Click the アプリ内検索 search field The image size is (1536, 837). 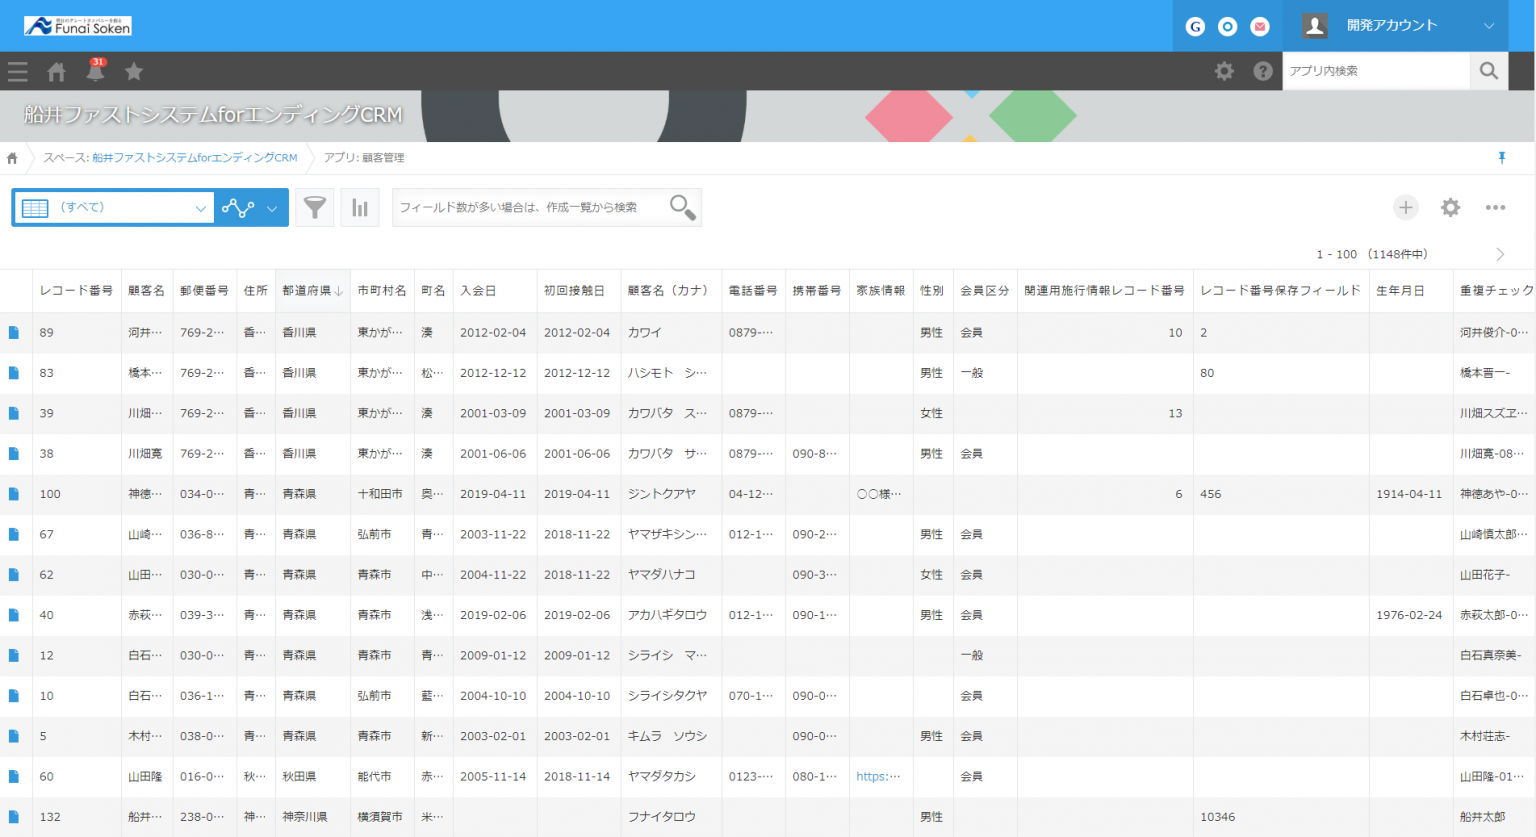[x=1375, y=71]
